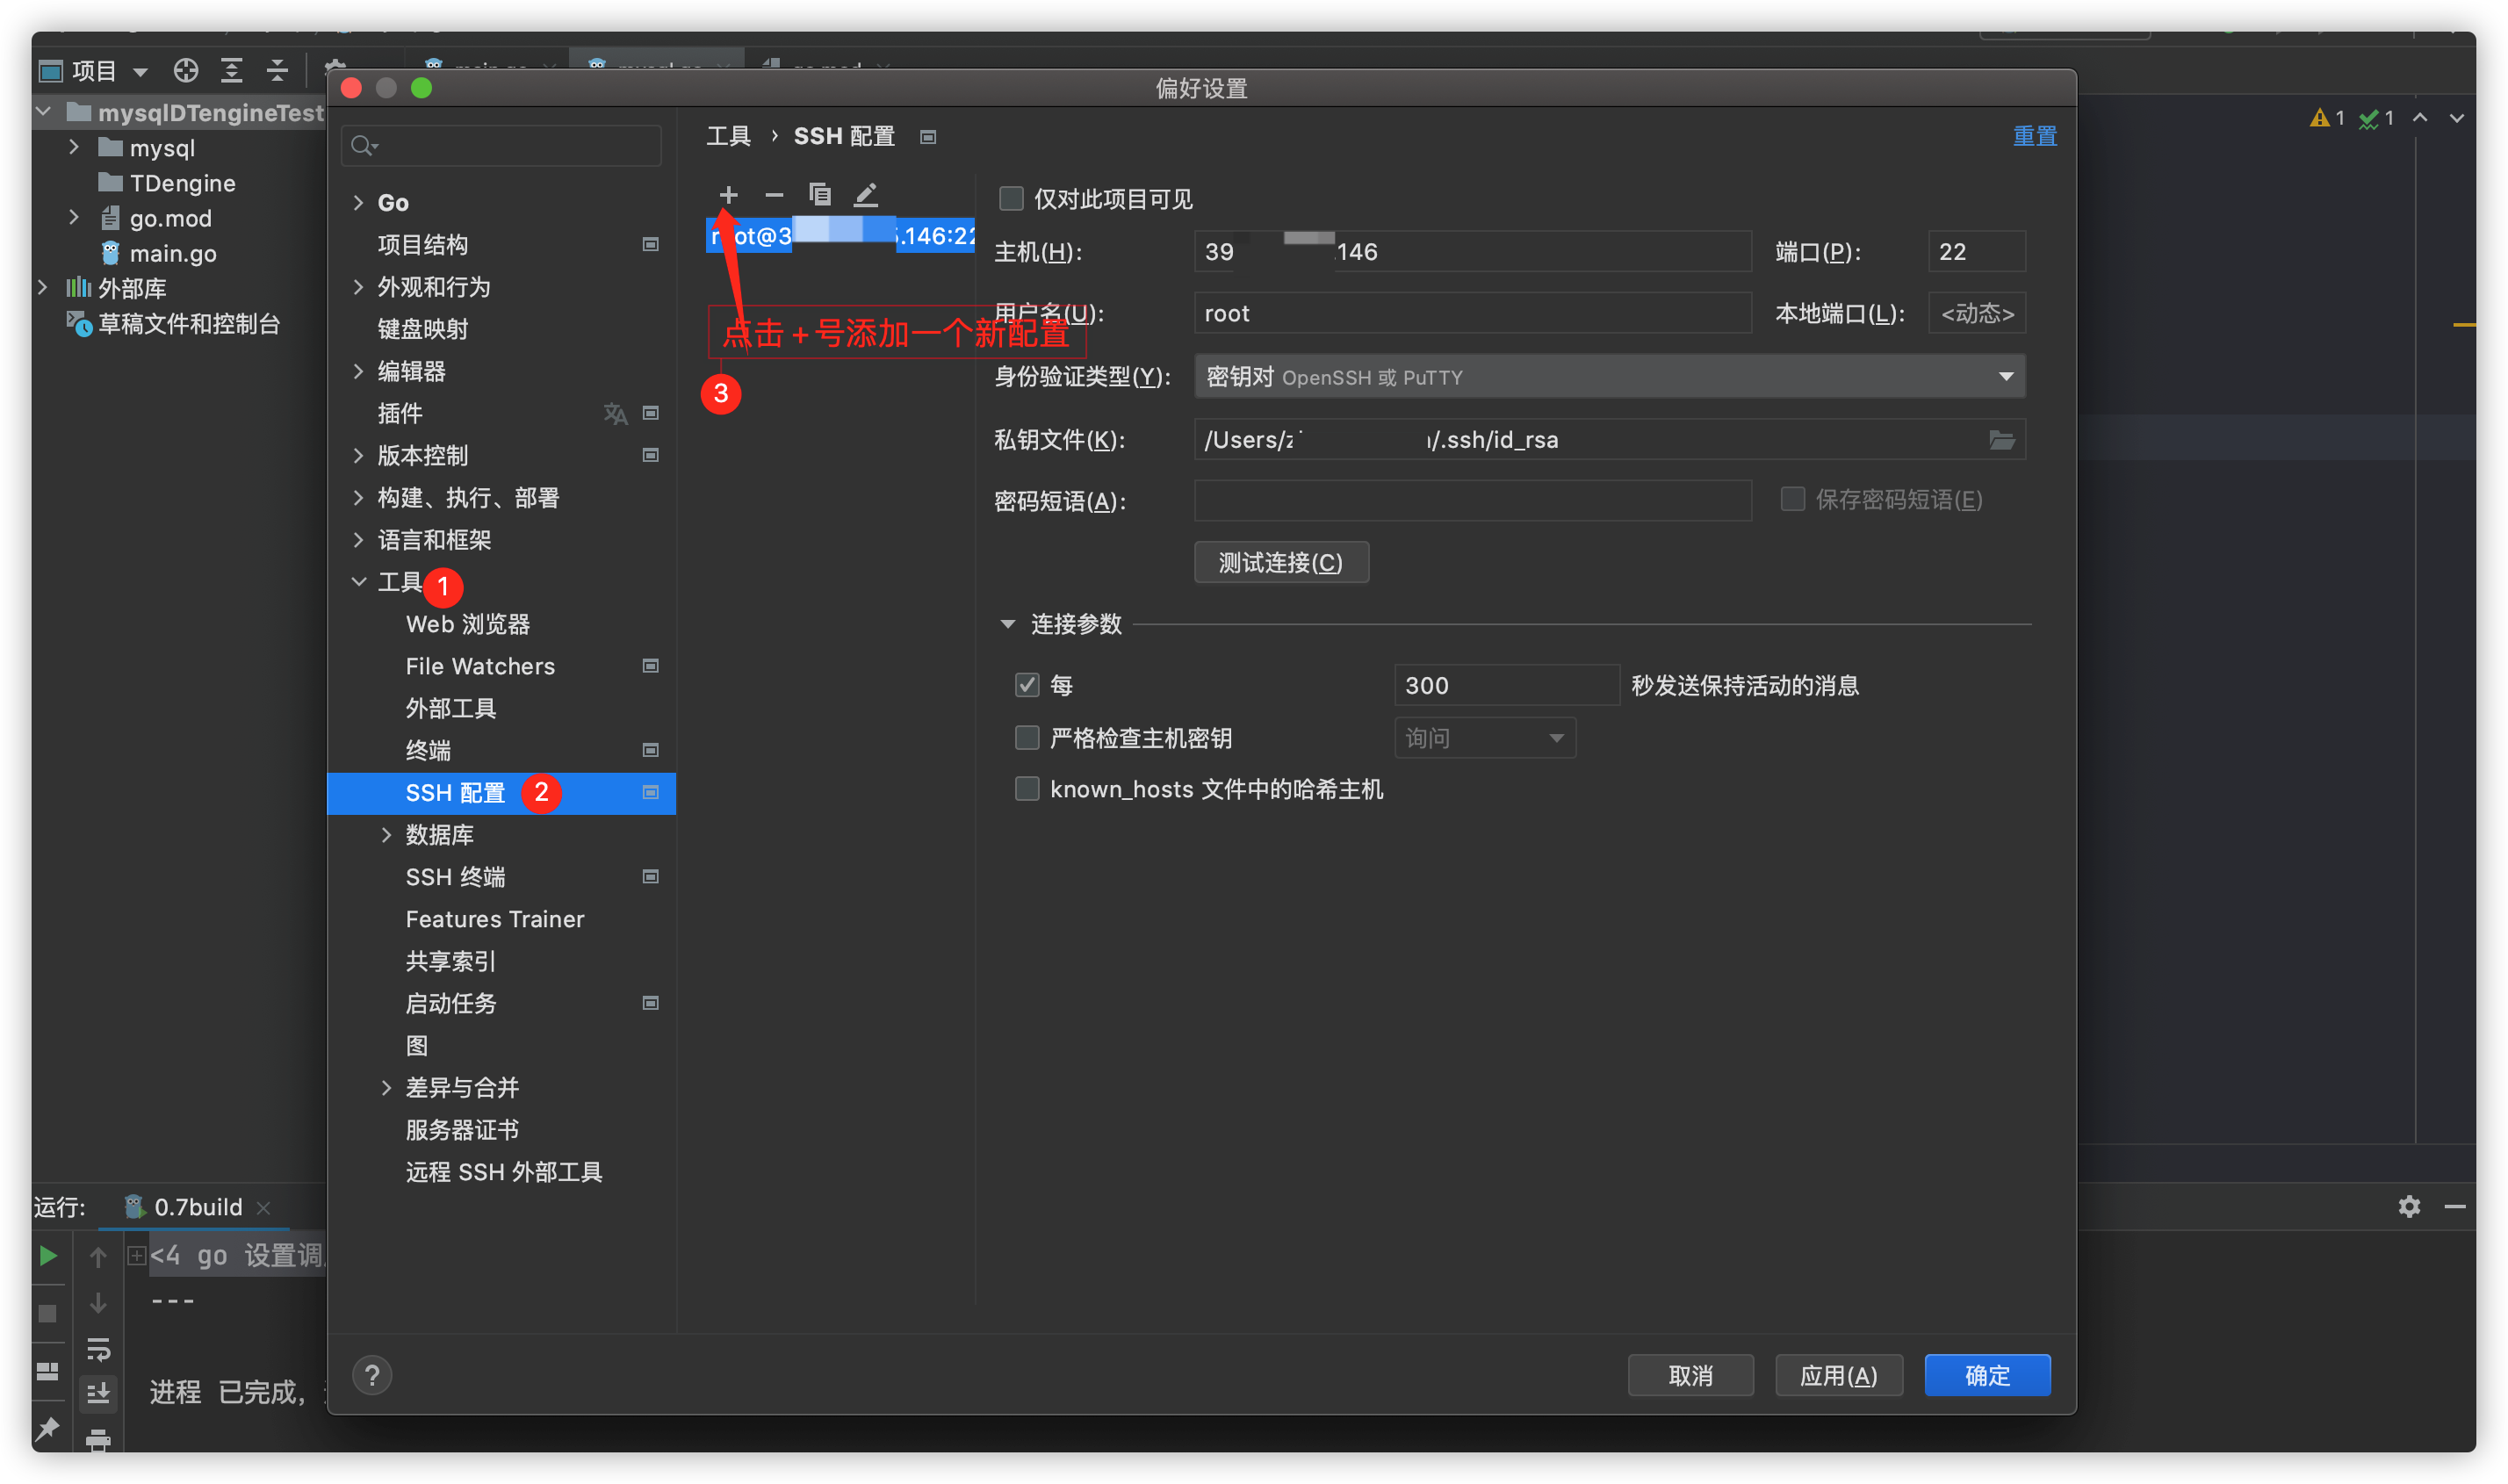This screenshot has width=2508, height=1484.
Task: Browse for private key file folder icon
Action: 2001,440
